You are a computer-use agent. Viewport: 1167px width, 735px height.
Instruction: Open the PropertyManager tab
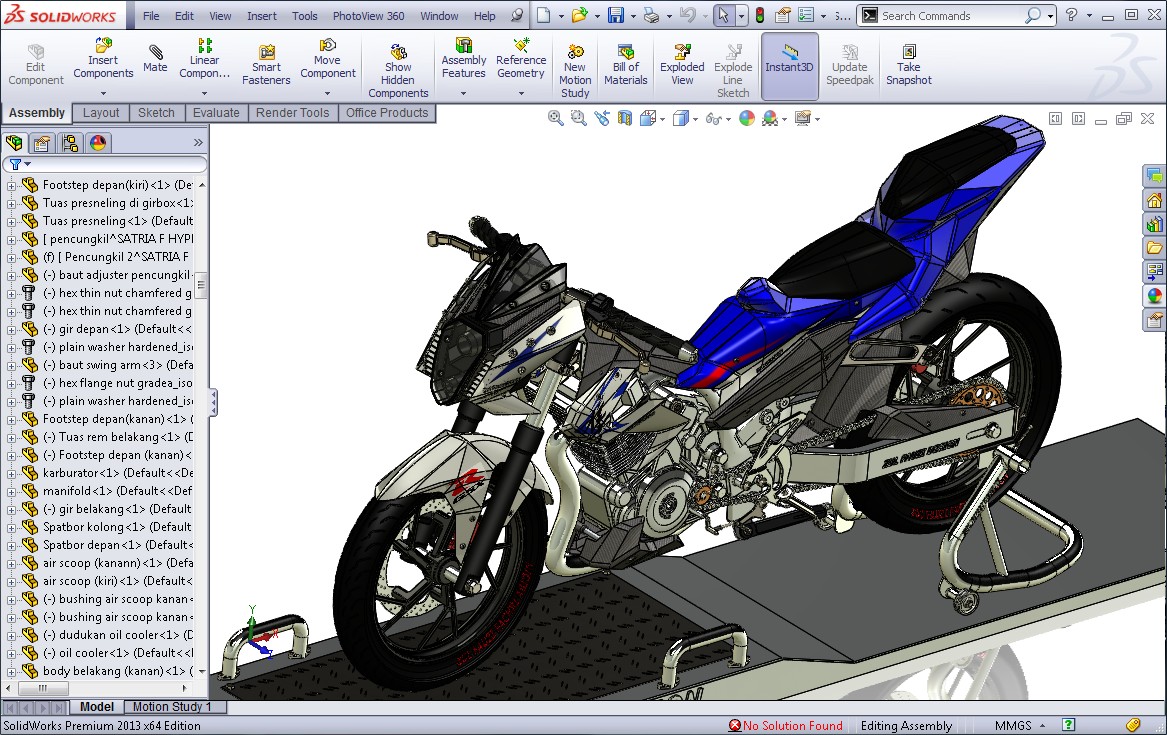(x=42, y=143)
